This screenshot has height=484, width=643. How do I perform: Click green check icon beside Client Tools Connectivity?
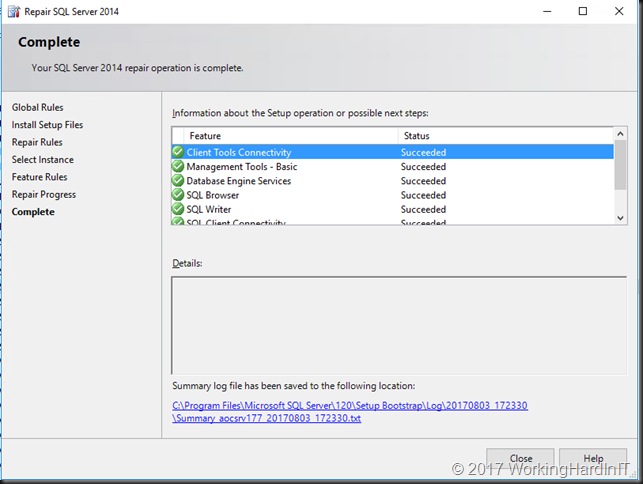pos(178,152)
